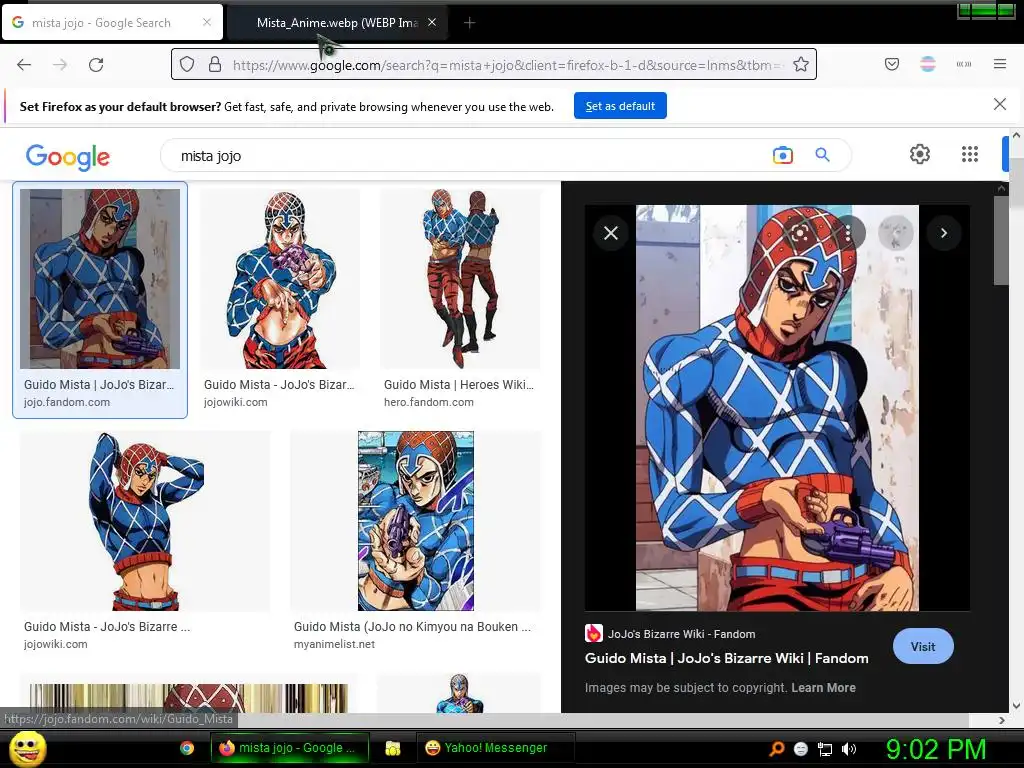Image resolution: width=1024 pixels, height=768 pixels.
Task: Switch to Mista_Anime.webp tab
Action: (x=336, y=23)
